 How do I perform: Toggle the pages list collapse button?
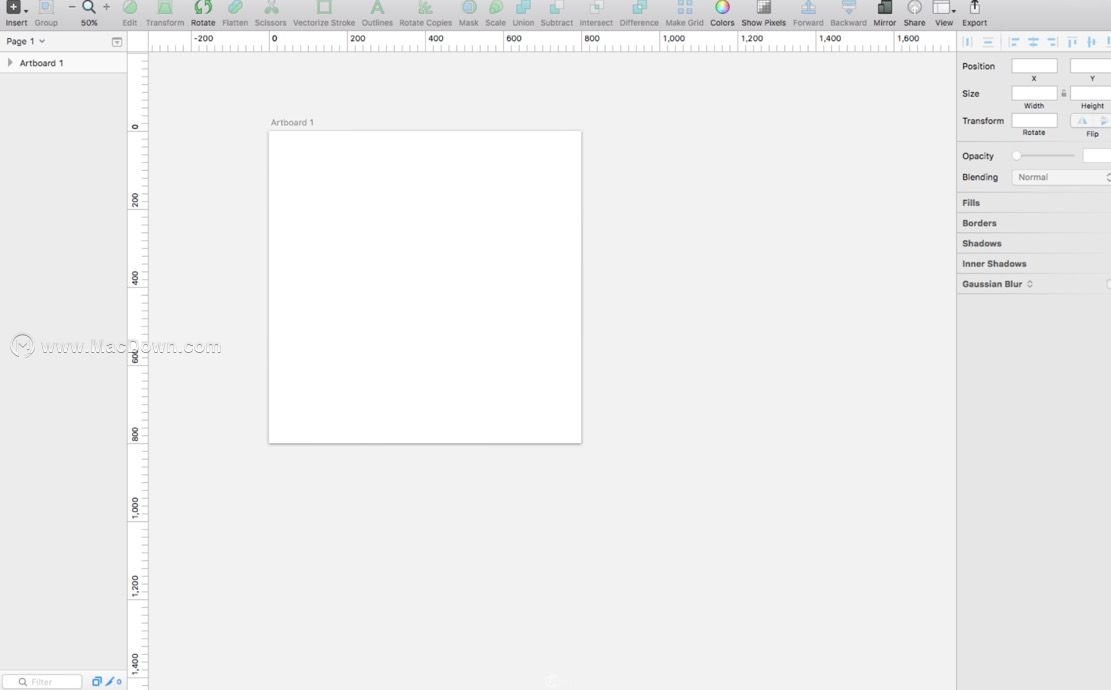(117, 42)
